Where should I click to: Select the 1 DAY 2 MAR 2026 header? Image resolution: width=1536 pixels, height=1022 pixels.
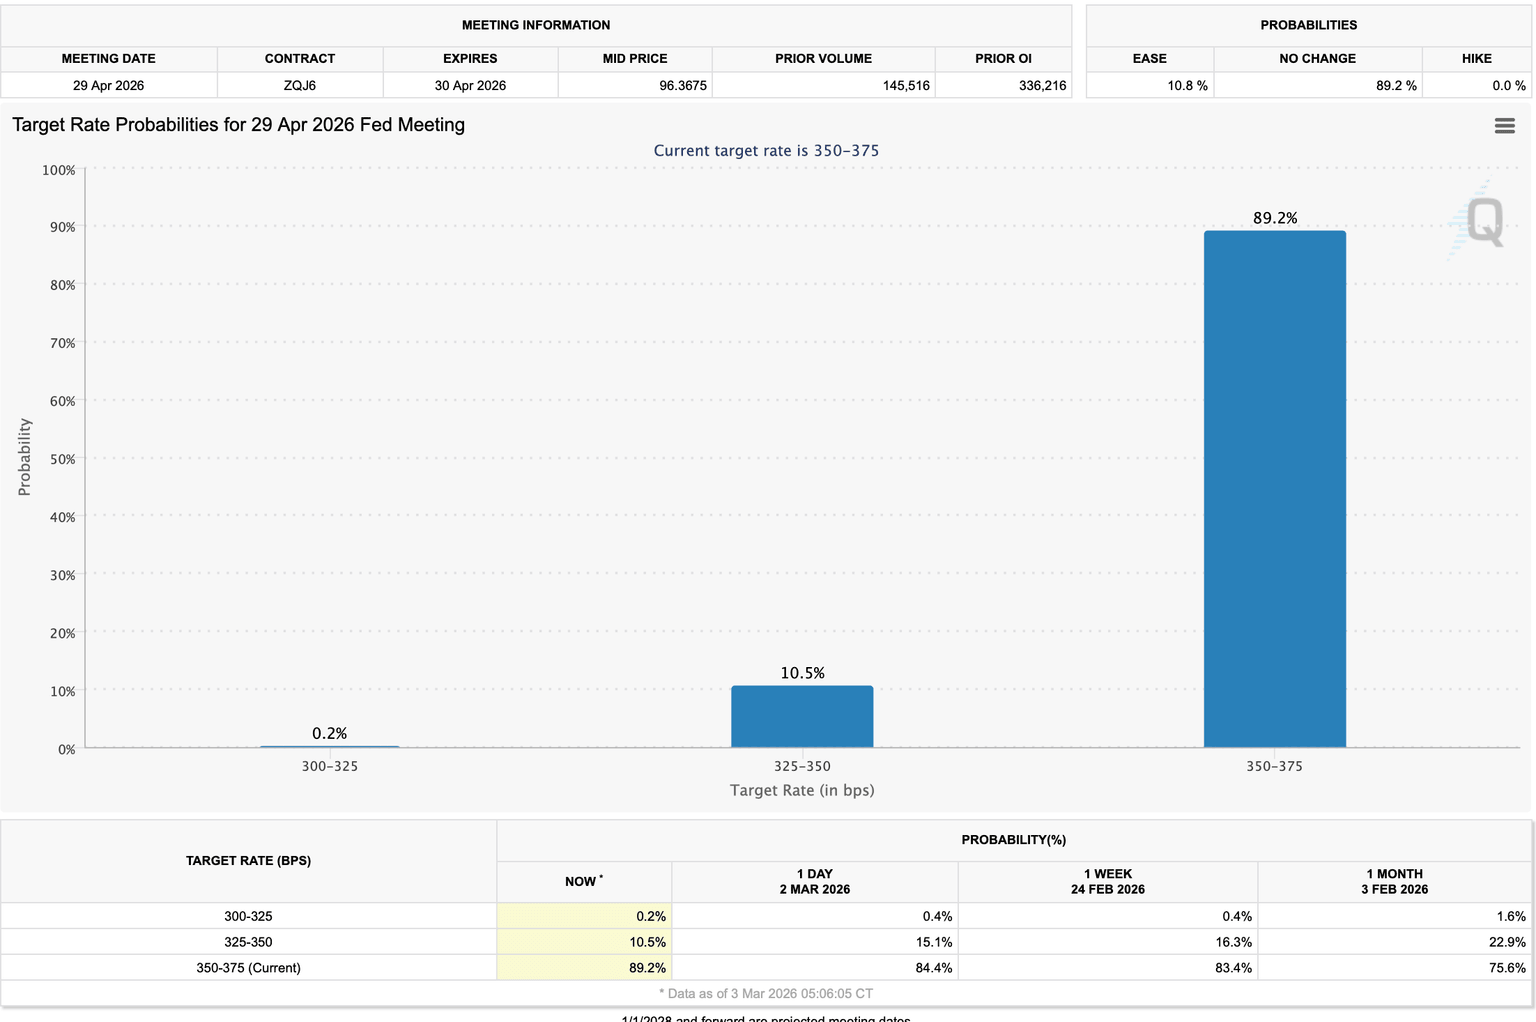tap(814, 881)
